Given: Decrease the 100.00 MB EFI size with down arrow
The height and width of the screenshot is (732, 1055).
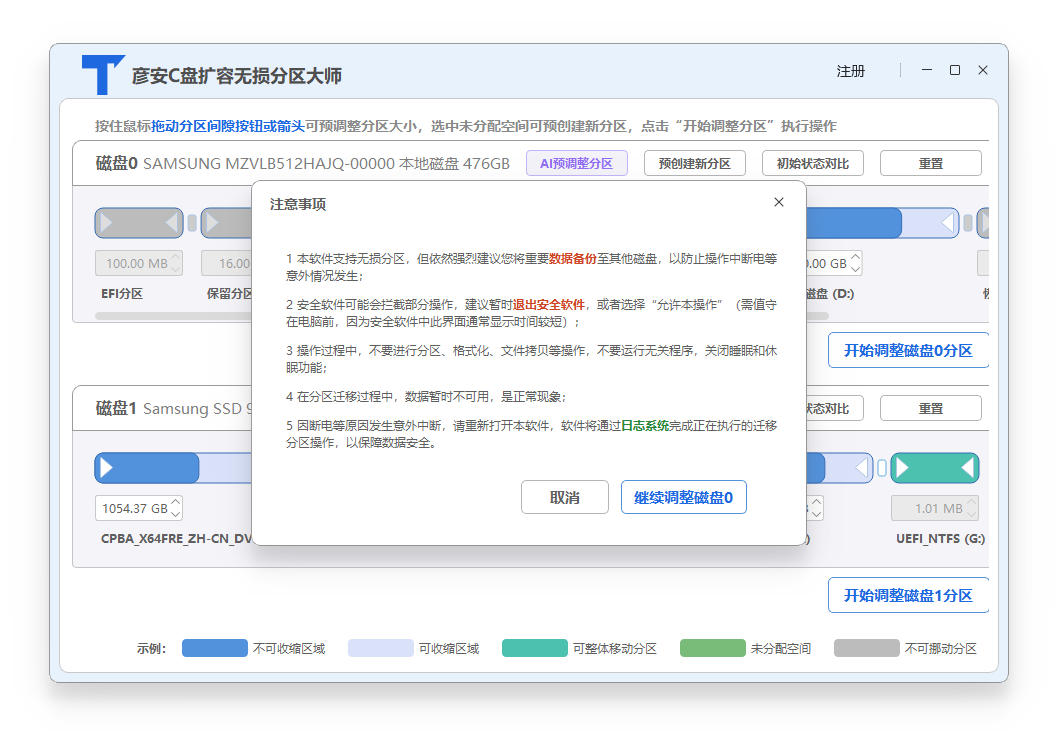Looking at the screenshot, I should point(176,269).
